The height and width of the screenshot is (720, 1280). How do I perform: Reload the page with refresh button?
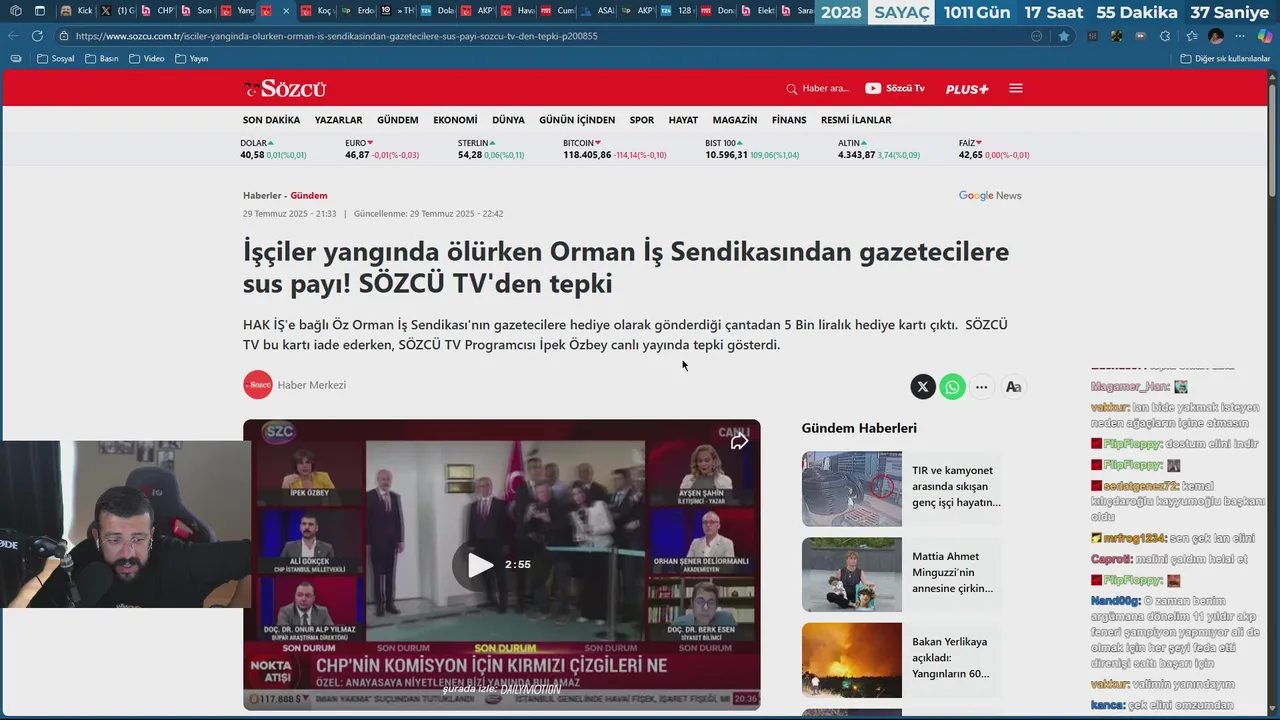tap(37, 36)
